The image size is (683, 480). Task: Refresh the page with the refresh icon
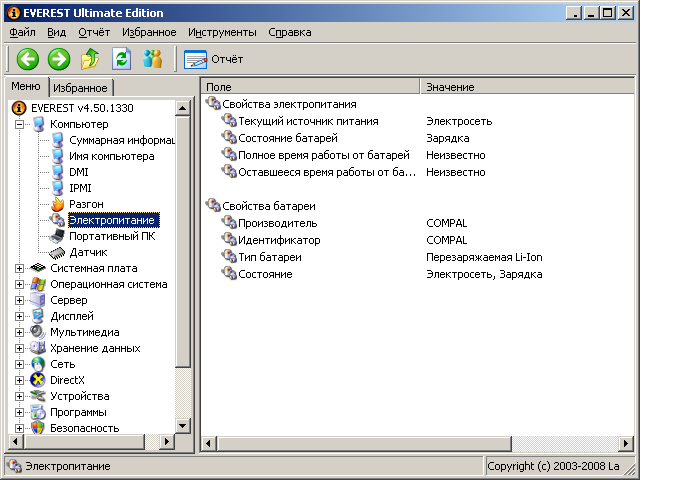122,59
